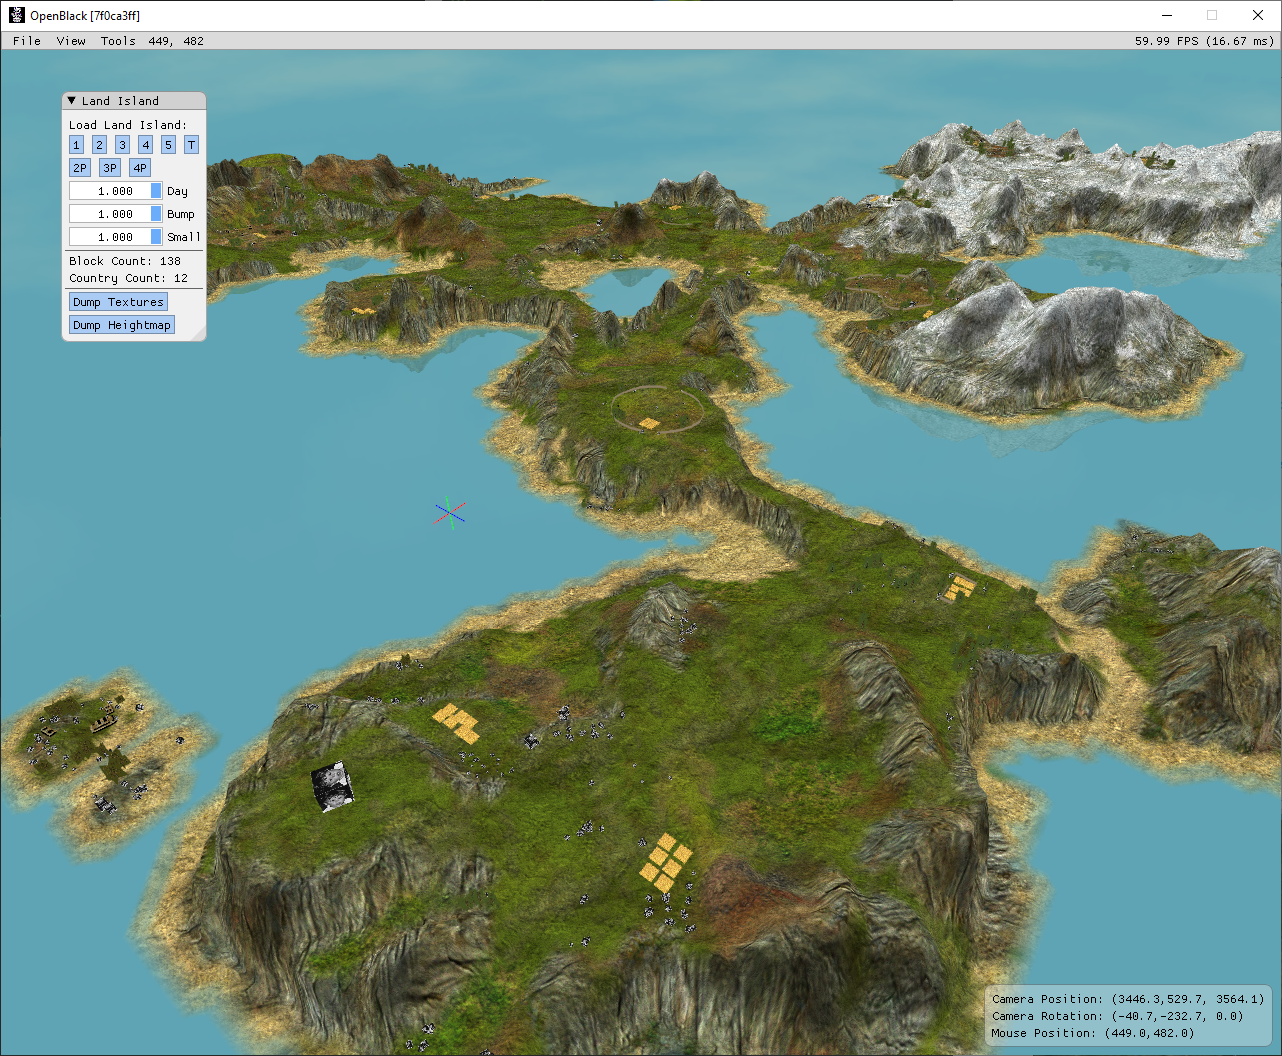Load the 2P multiplayer island
Viewport: 1282px width, 1056px height.
[80, 168]
